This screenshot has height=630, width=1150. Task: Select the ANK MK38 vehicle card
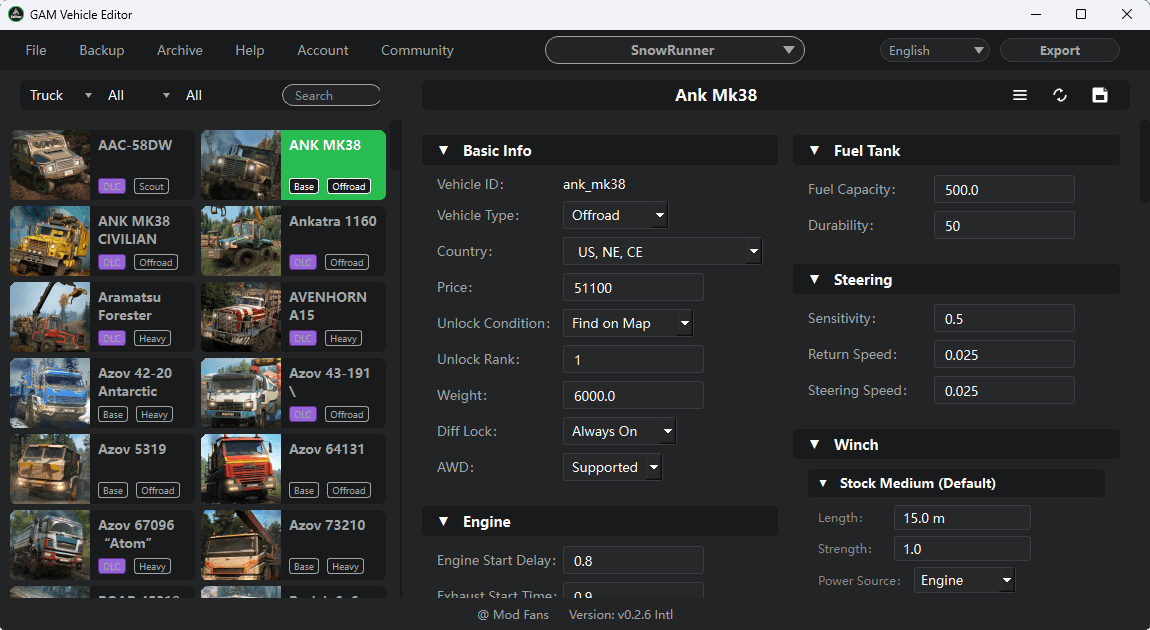coord(293,165)
